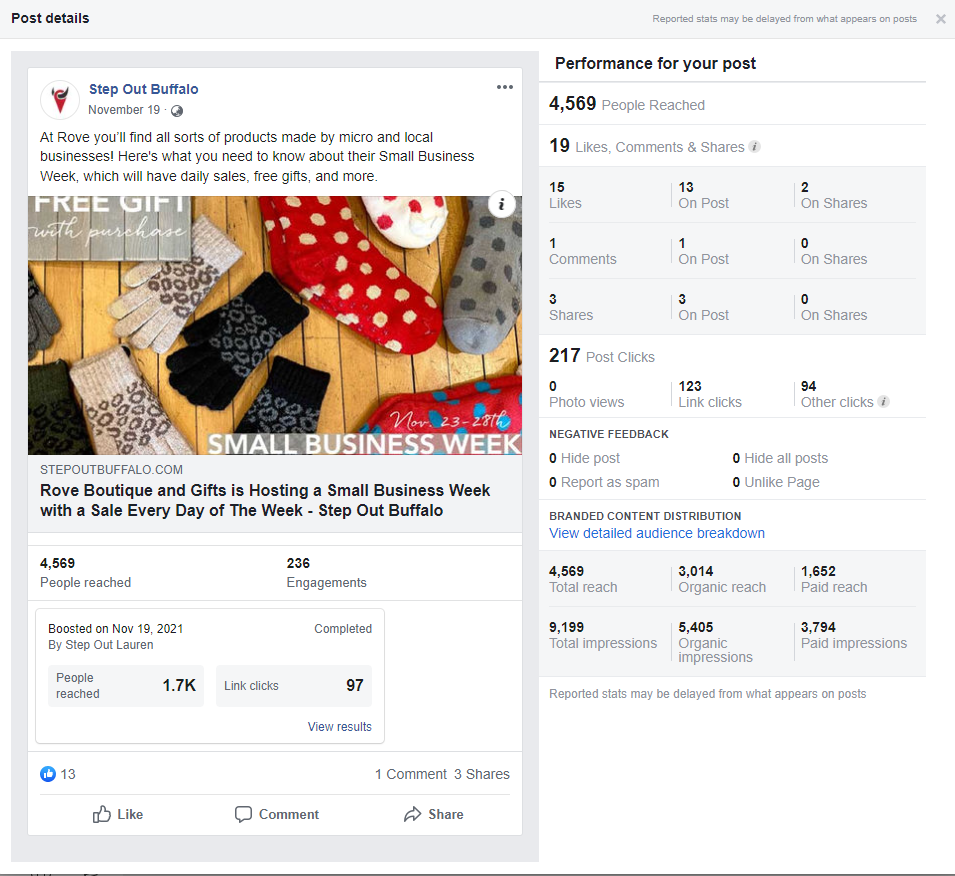Image resolution: width=955 pixels, height=876 pixels.
Task: Click the November 19 post date
Action: [124, 110]
